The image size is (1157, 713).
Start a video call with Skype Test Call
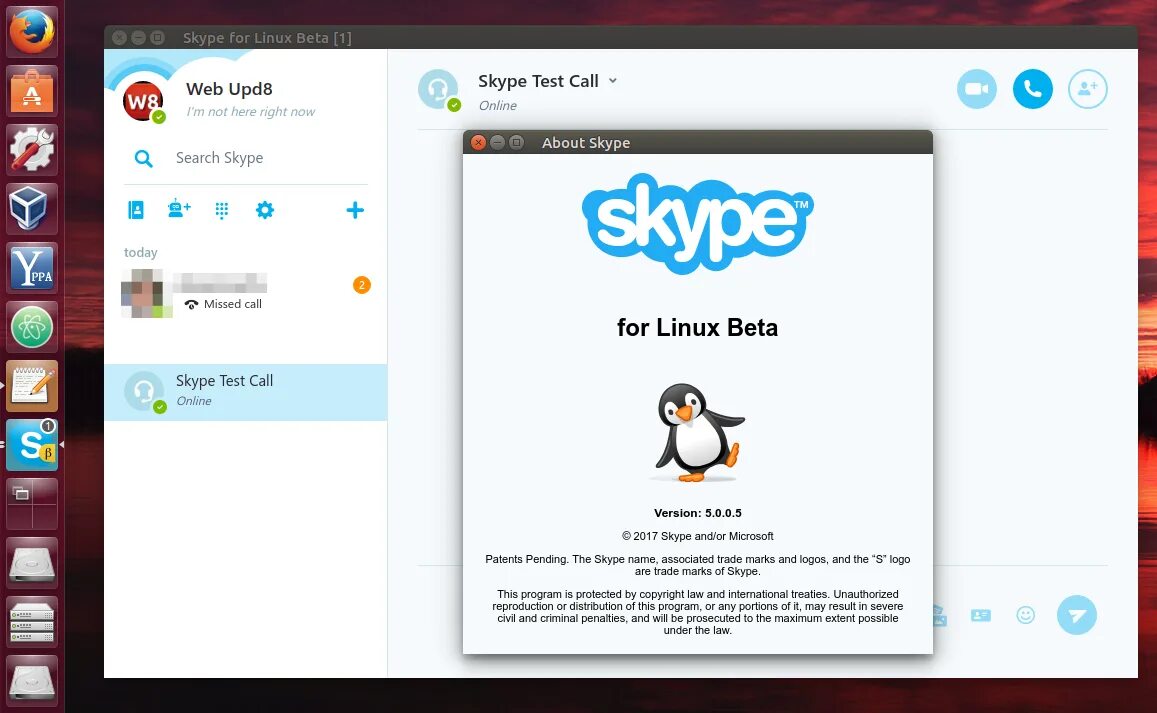pos(976,89)
